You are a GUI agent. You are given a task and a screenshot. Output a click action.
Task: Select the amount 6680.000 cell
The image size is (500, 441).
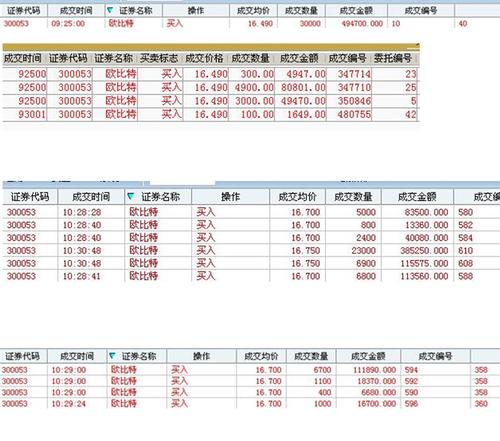[379, 393]
